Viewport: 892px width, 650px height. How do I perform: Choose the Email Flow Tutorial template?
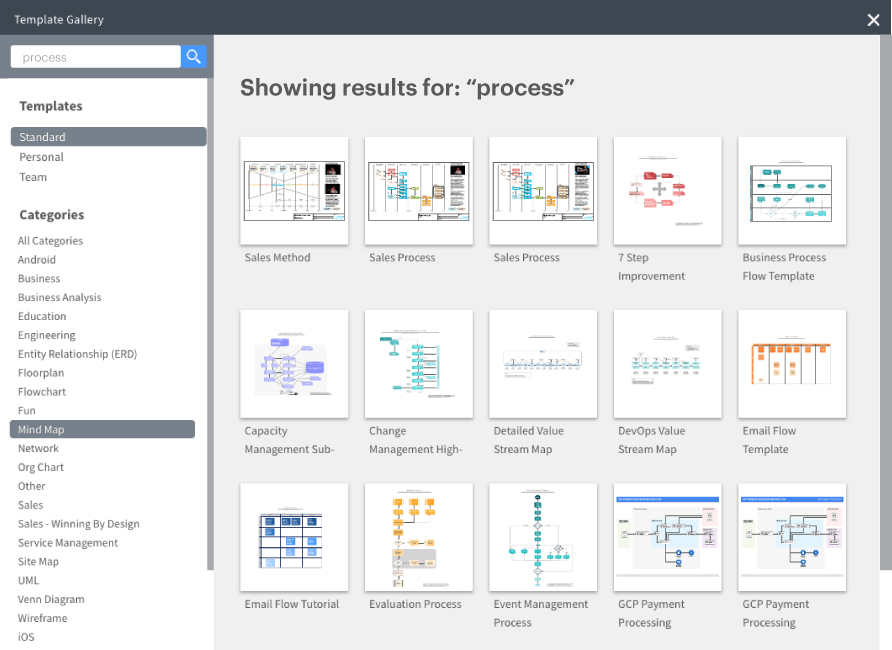[293, 537]
